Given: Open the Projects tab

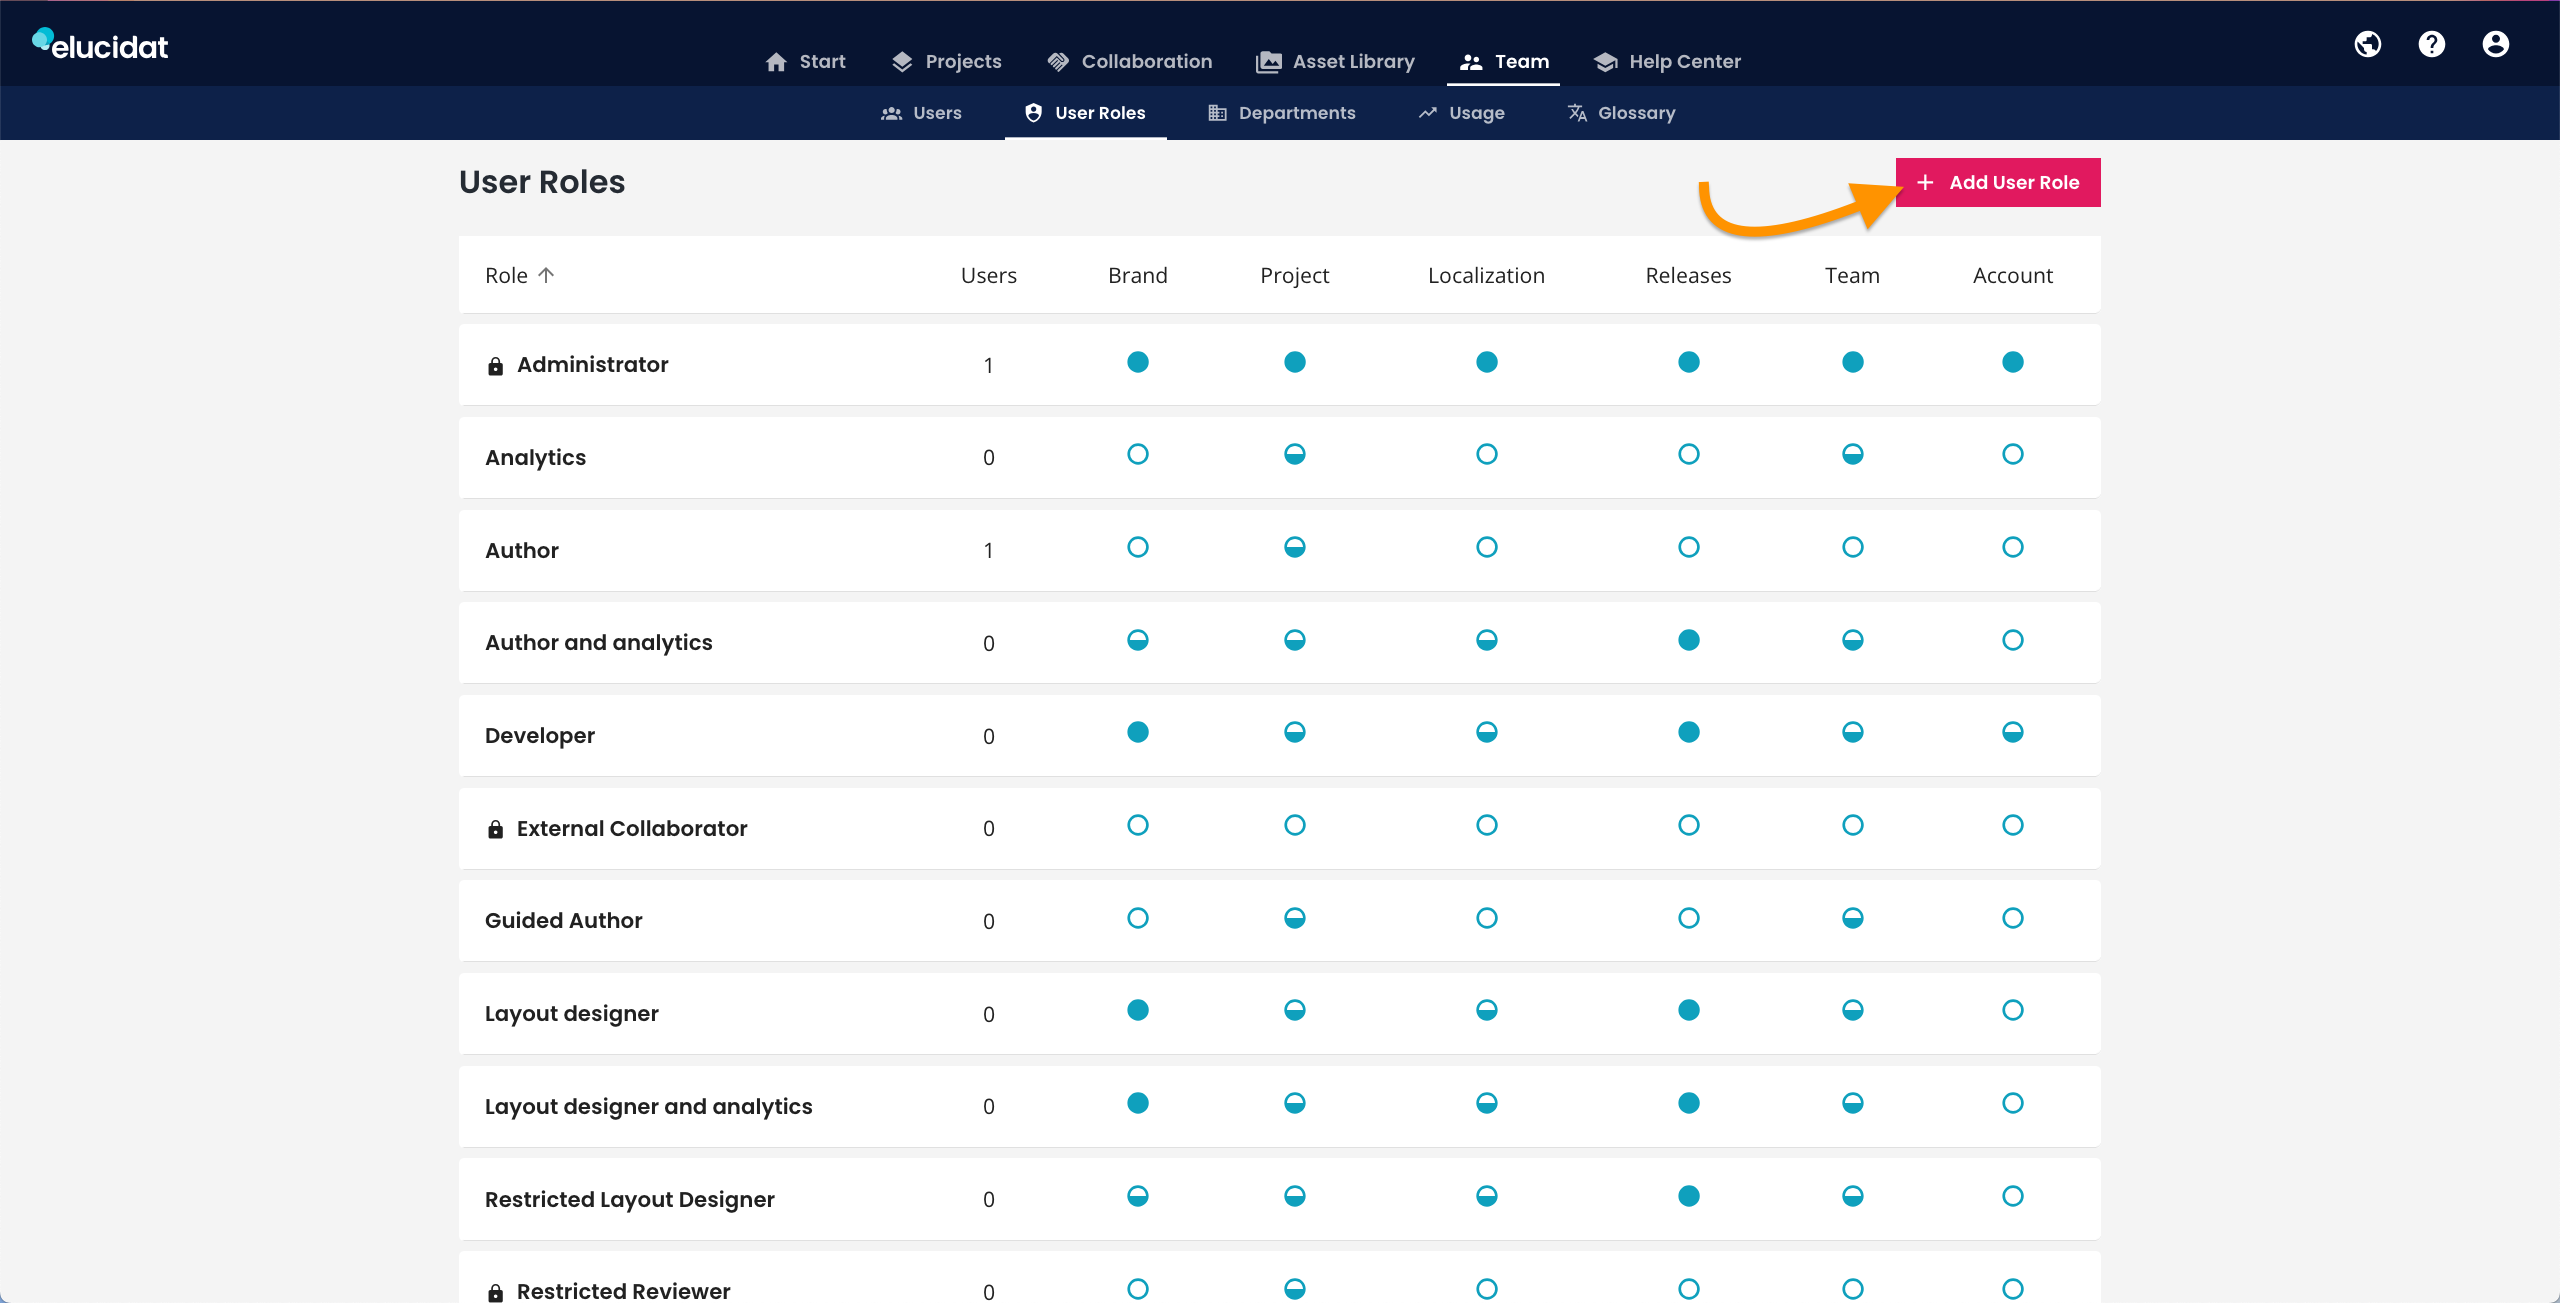Looking at the screenshot, I should coord(946,61).
